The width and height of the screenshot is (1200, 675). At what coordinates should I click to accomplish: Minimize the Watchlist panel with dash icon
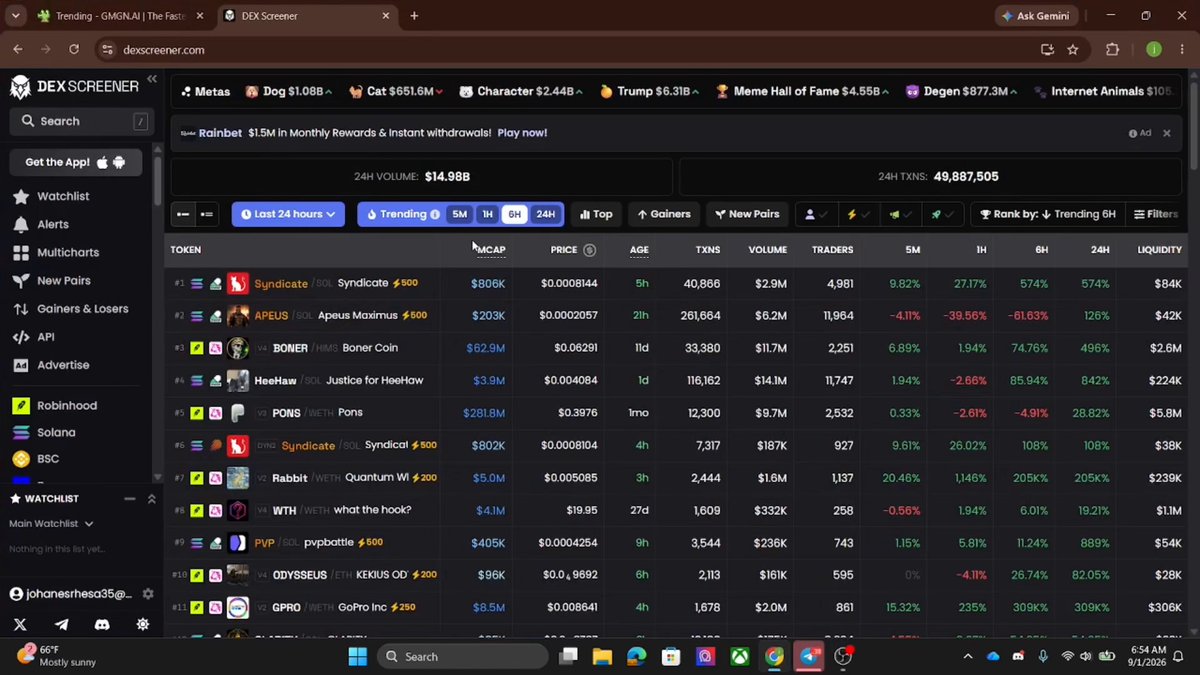(x=130, y=499)
